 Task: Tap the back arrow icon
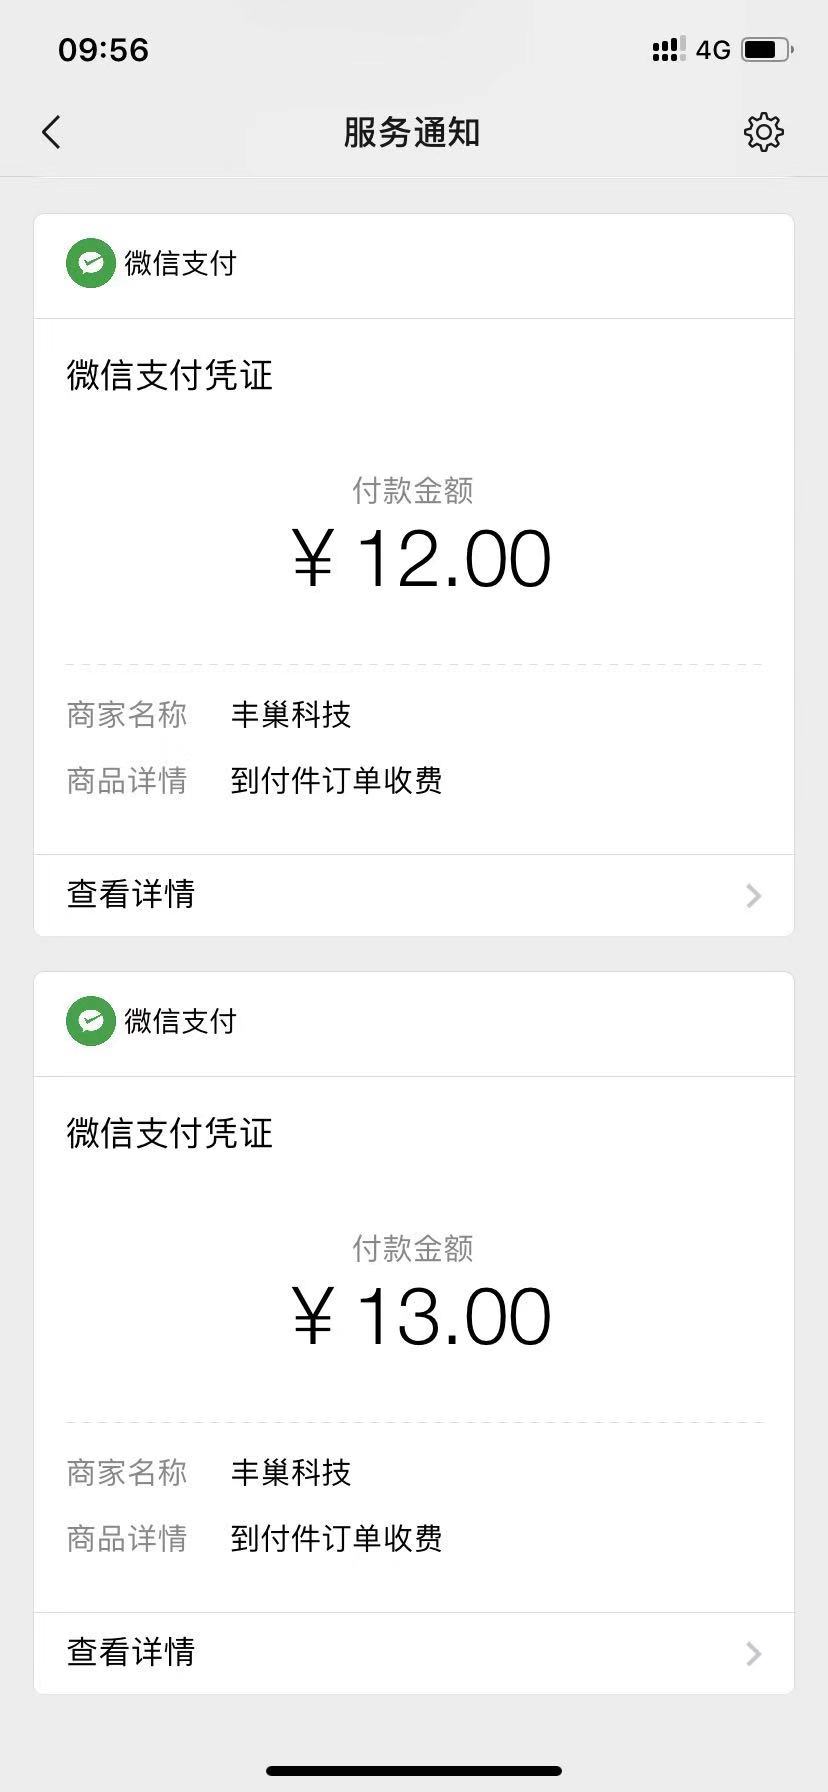pyautogui.click(x=52, y=132)
